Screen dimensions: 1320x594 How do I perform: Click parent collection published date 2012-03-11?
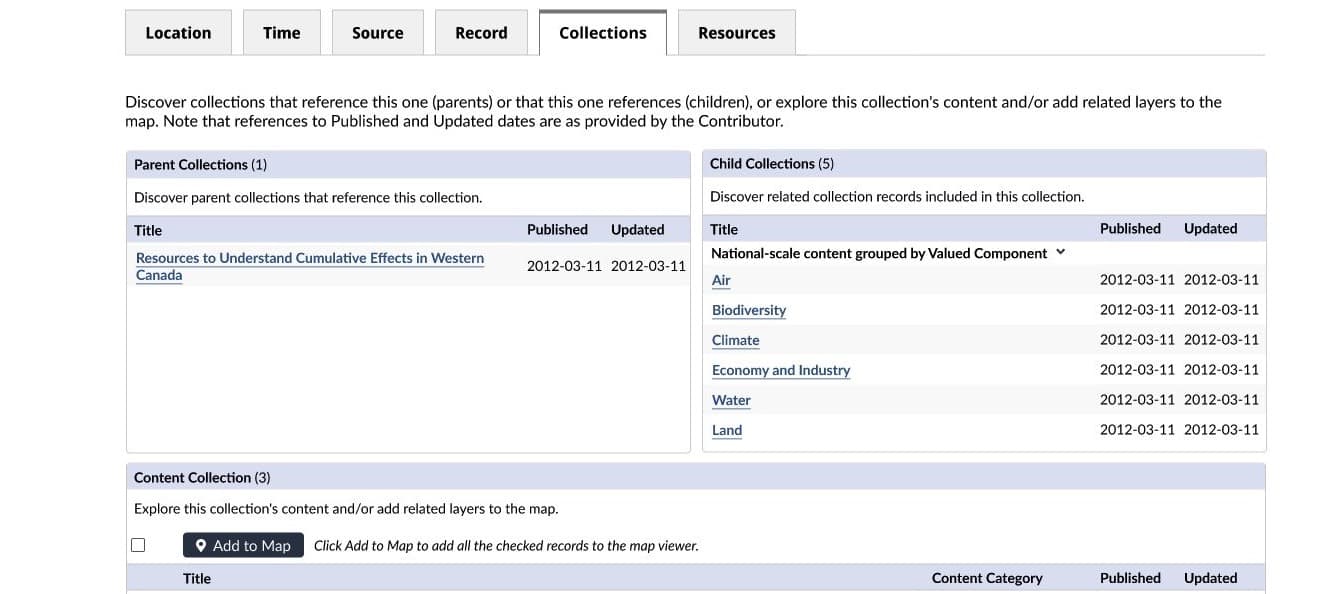[564, 266]
